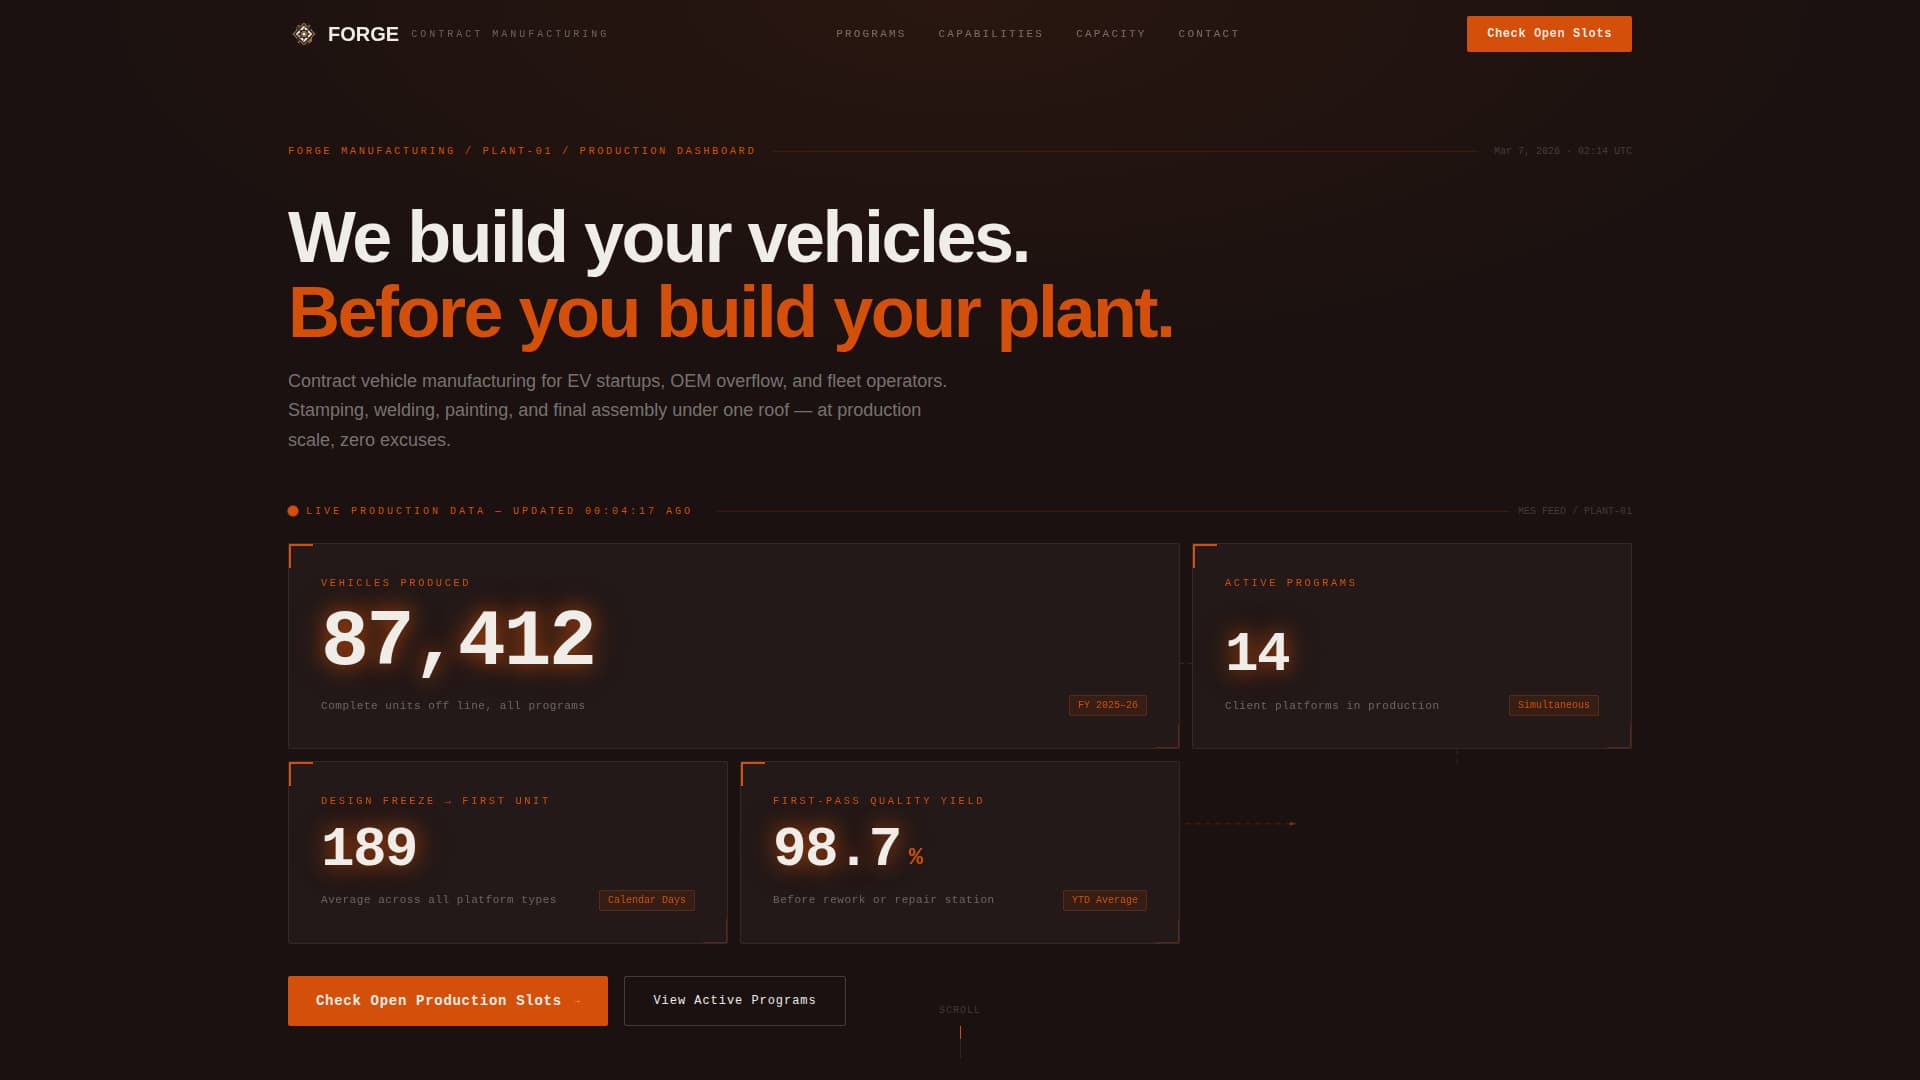This screenshot has width=1920, height=1080.
Task: Select the FY 2025-26 badge
Action: click(1107, 705)
